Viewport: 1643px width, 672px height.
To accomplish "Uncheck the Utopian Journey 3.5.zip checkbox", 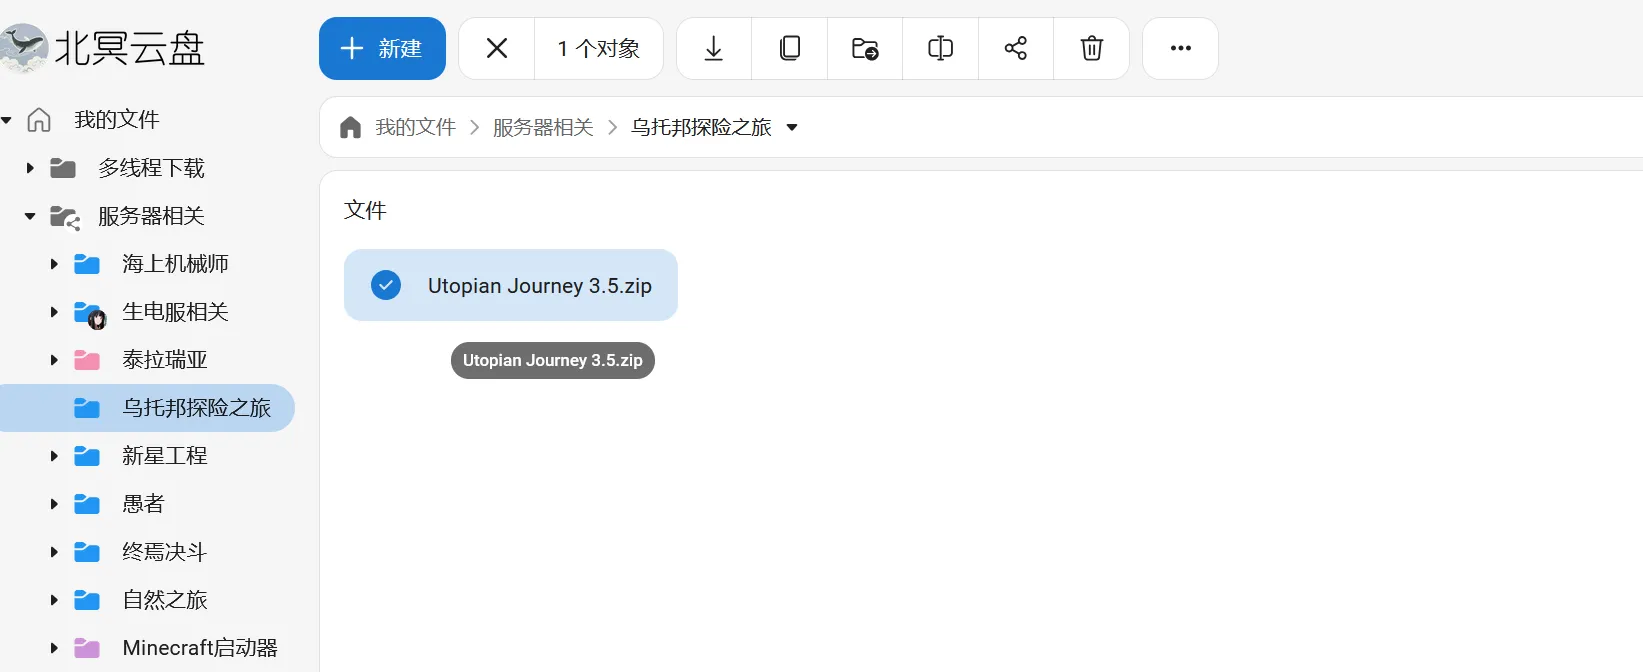I will coord(386,285).
